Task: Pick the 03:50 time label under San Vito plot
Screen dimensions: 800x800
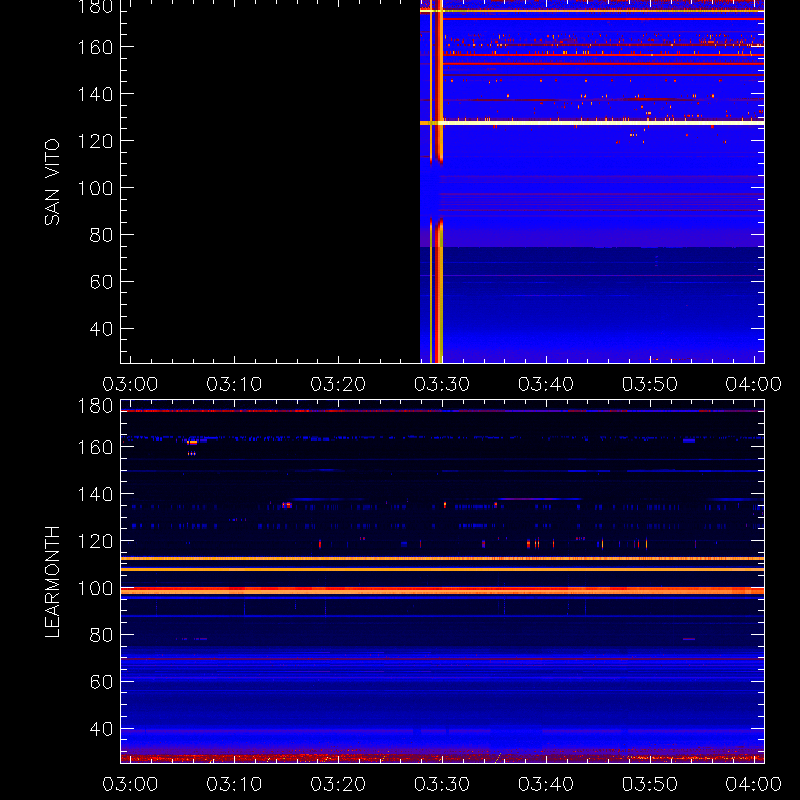Action: pyautogui.click(x=649, y=384)
